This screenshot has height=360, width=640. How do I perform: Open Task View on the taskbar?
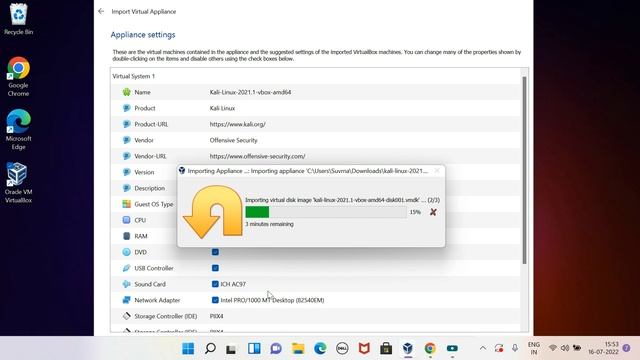[232, 348]
